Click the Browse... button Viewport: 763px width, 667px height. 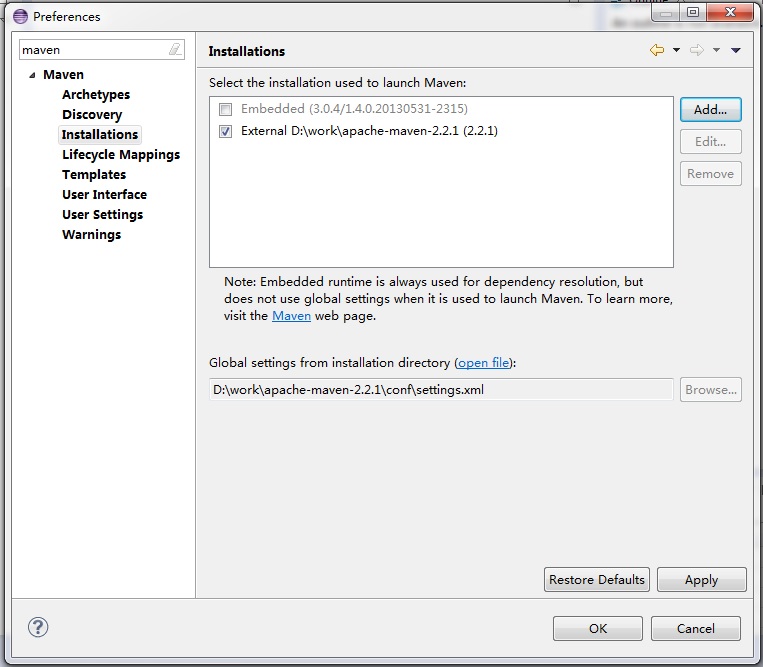point(710,390)
